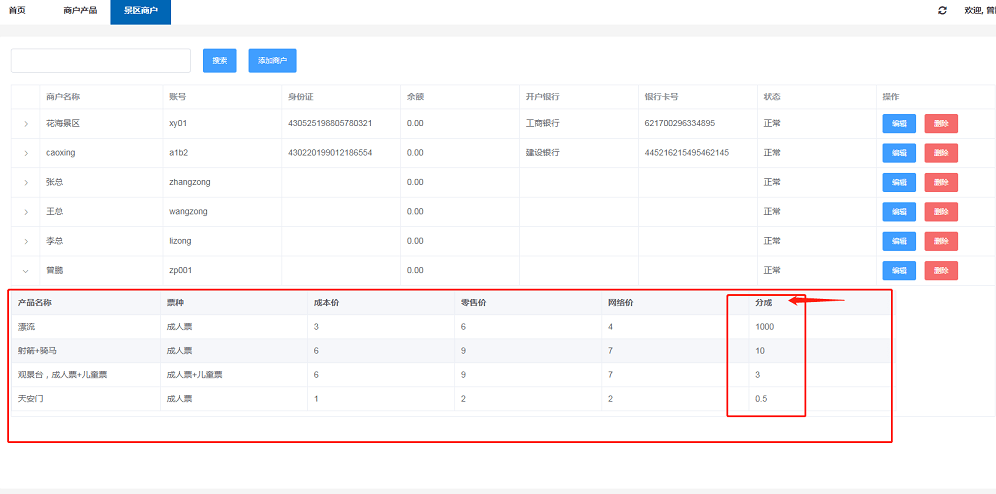The height and width of the screenshot is (494, 996).
Task: Collapse the 曾鹏 expanded row
Action: point(26,271)
